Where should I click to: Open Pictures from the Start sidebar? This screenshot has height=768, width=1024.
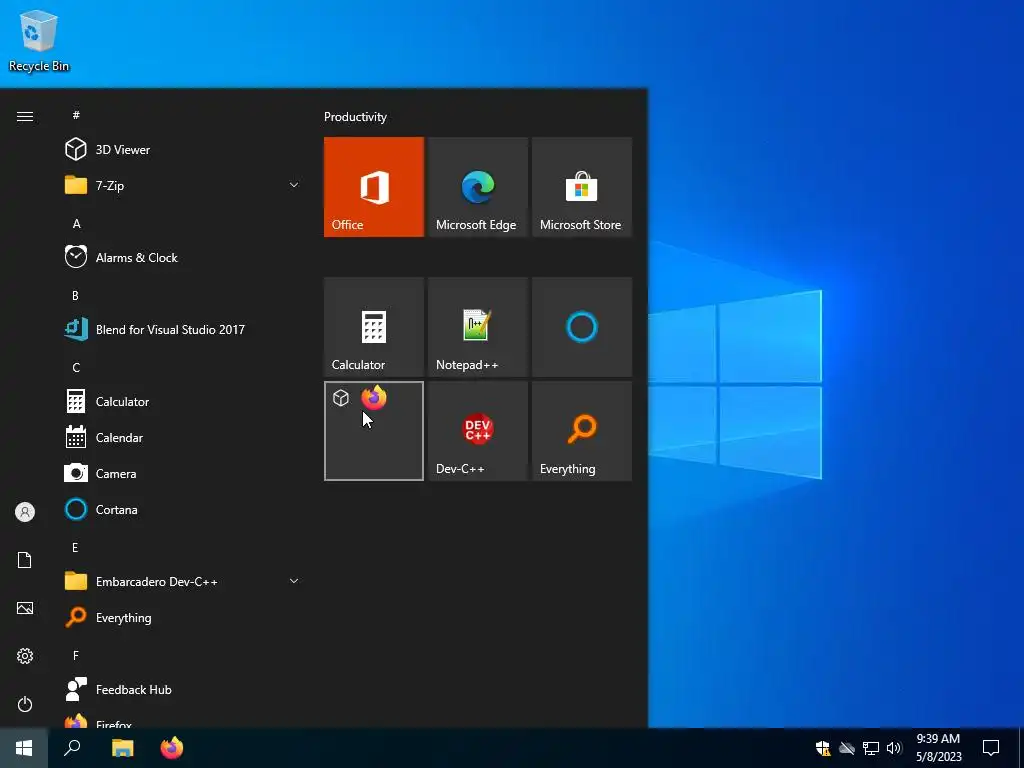point(25,608)
